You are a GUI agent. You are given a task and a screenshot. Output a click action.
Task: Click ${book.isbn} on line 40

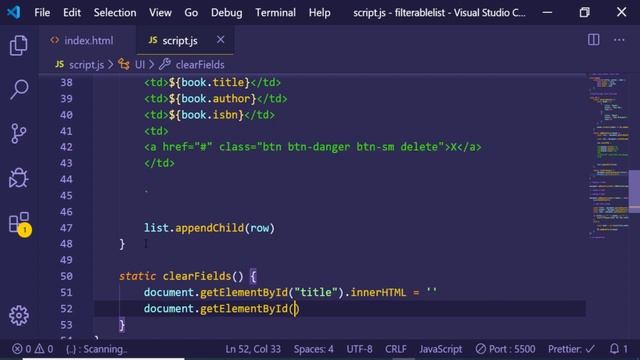click(206, 115)
